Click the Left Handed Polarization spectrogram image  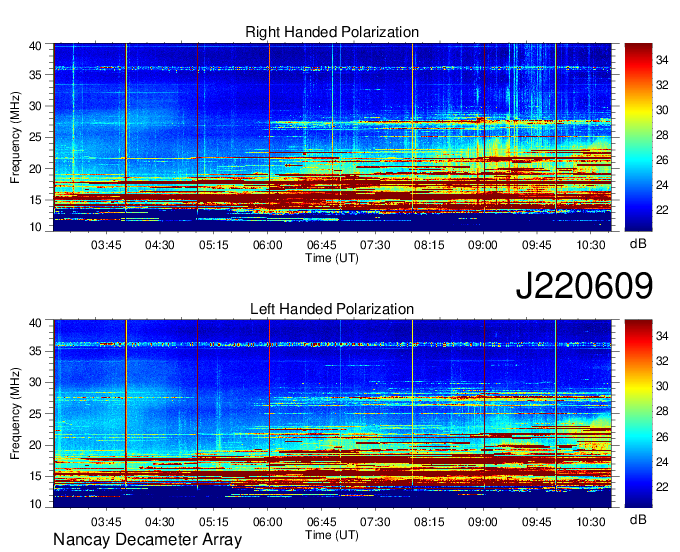click(x=332, y=414)
